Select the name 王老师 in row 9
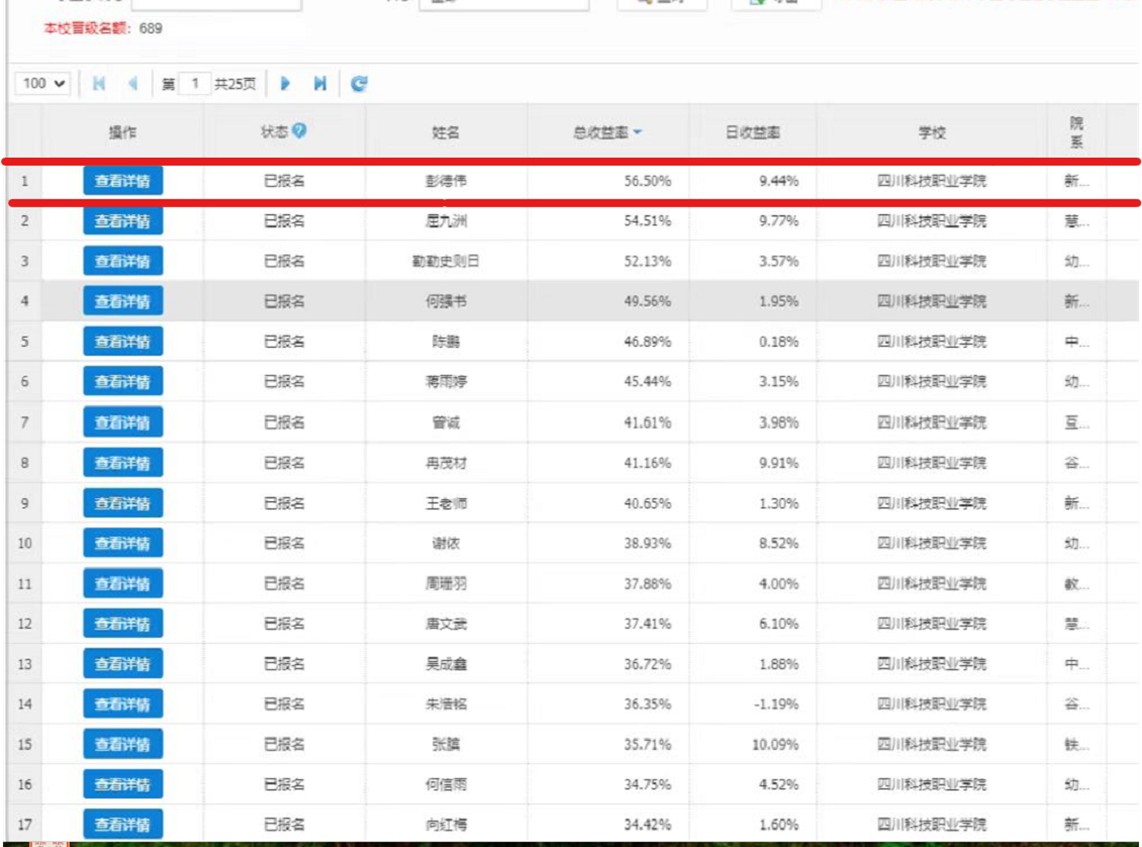1142x847 pixels. point(446,503)
